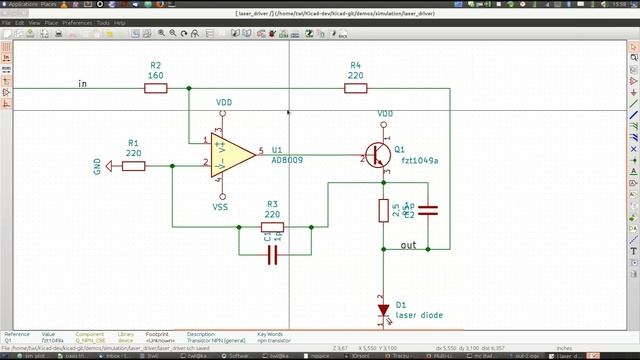This screenshot has height=360, width=640.
Task: Click the Undo icon in top toolbar
Action: coord(109,34)
